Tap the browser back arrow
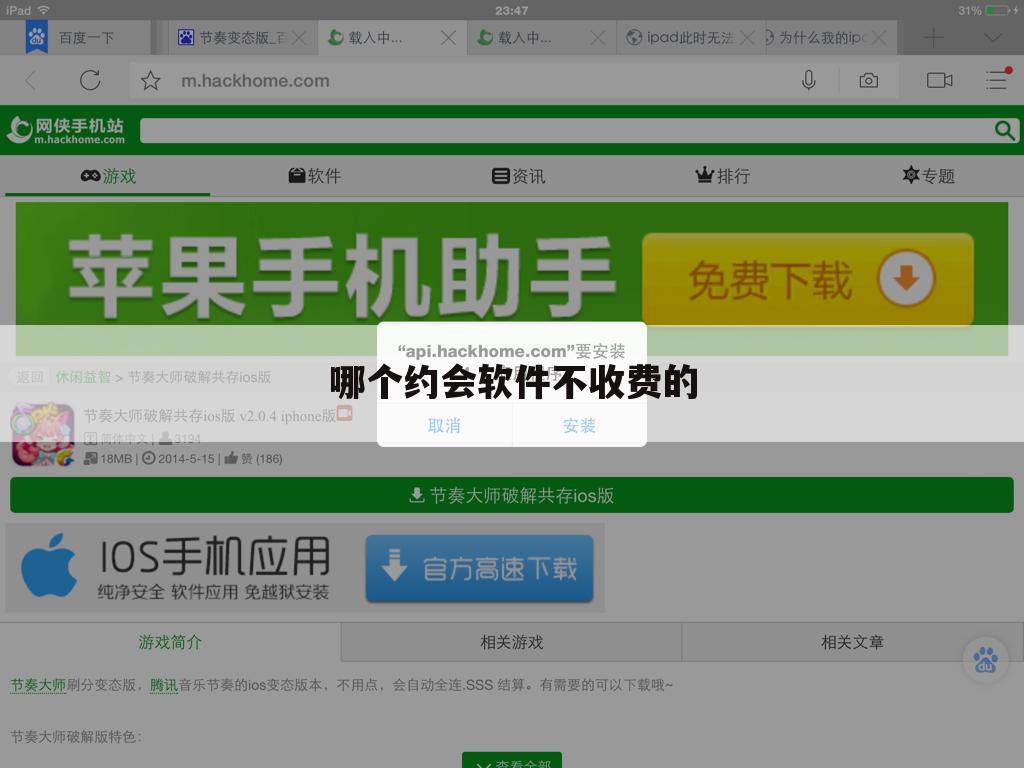The height and width of the screenshot is (768, 1024). [x=30, y=81]
